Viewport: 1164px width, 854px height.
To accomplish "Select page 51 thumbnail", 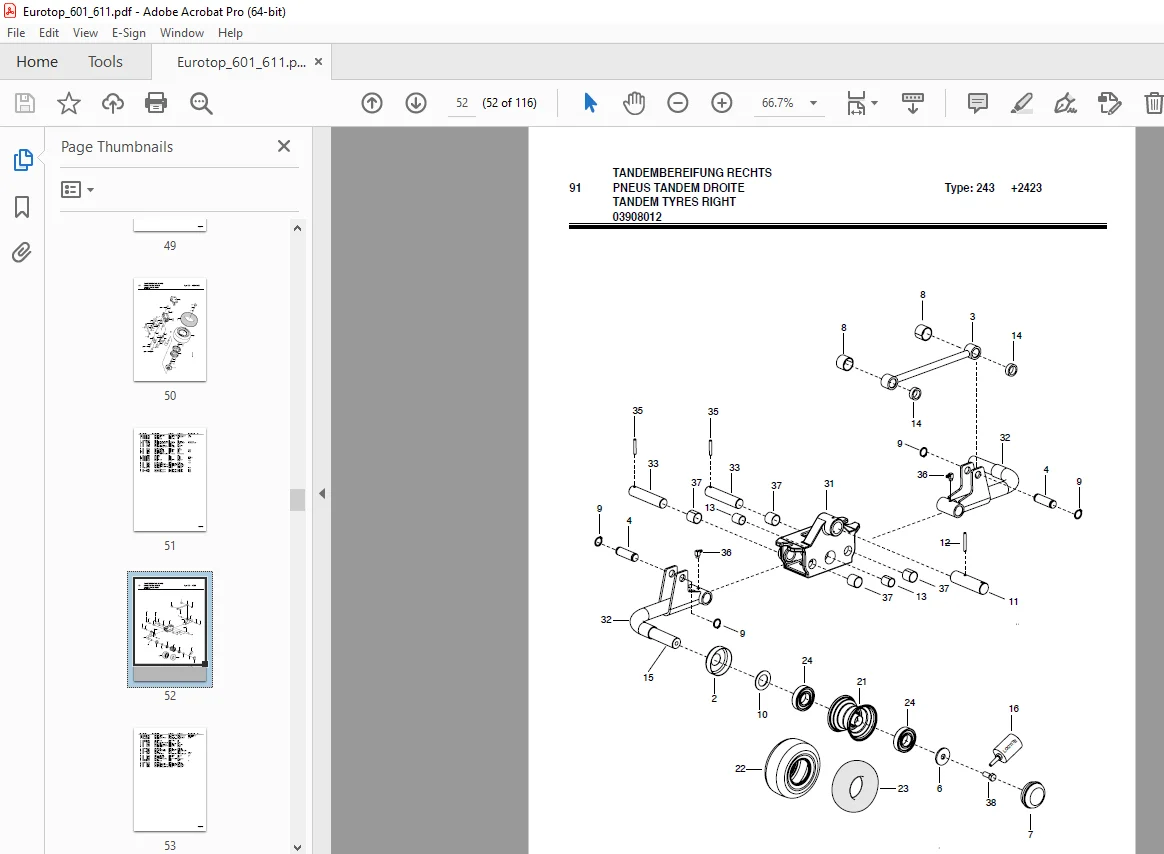I will pos(170,480).
